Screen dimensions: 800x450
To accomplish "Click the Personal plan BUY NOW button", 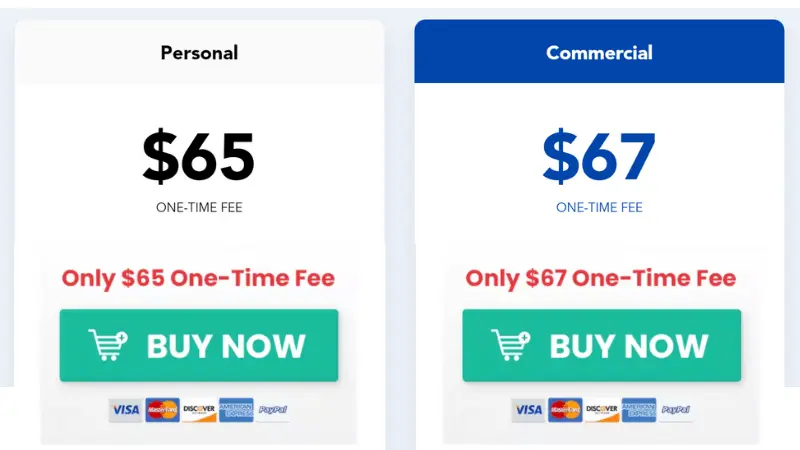I will pos(199,345).
